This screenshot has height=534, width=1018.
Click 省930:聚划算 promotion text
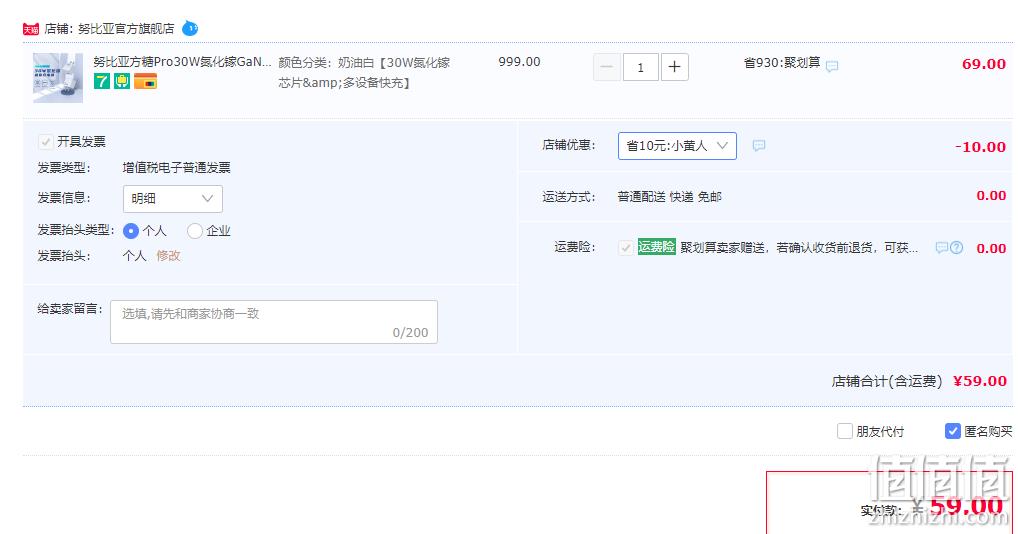[782, 63]
